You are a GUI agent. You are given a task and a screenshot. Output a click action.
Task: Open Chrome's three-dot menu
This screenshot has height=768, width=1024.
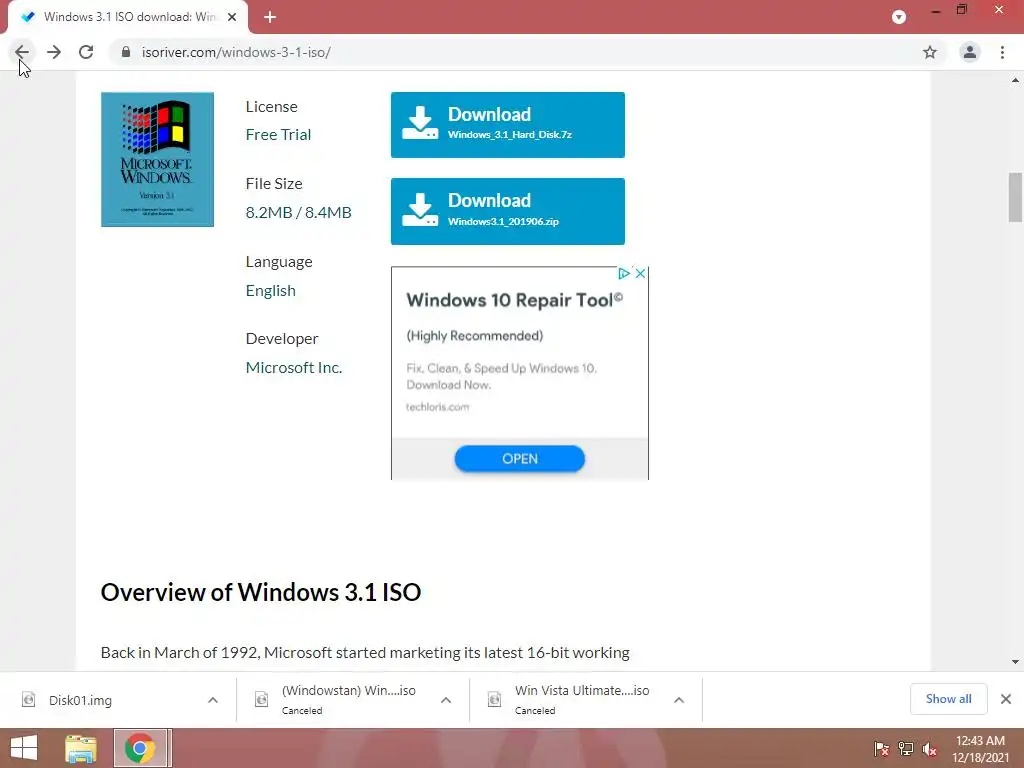(1002, 52)
